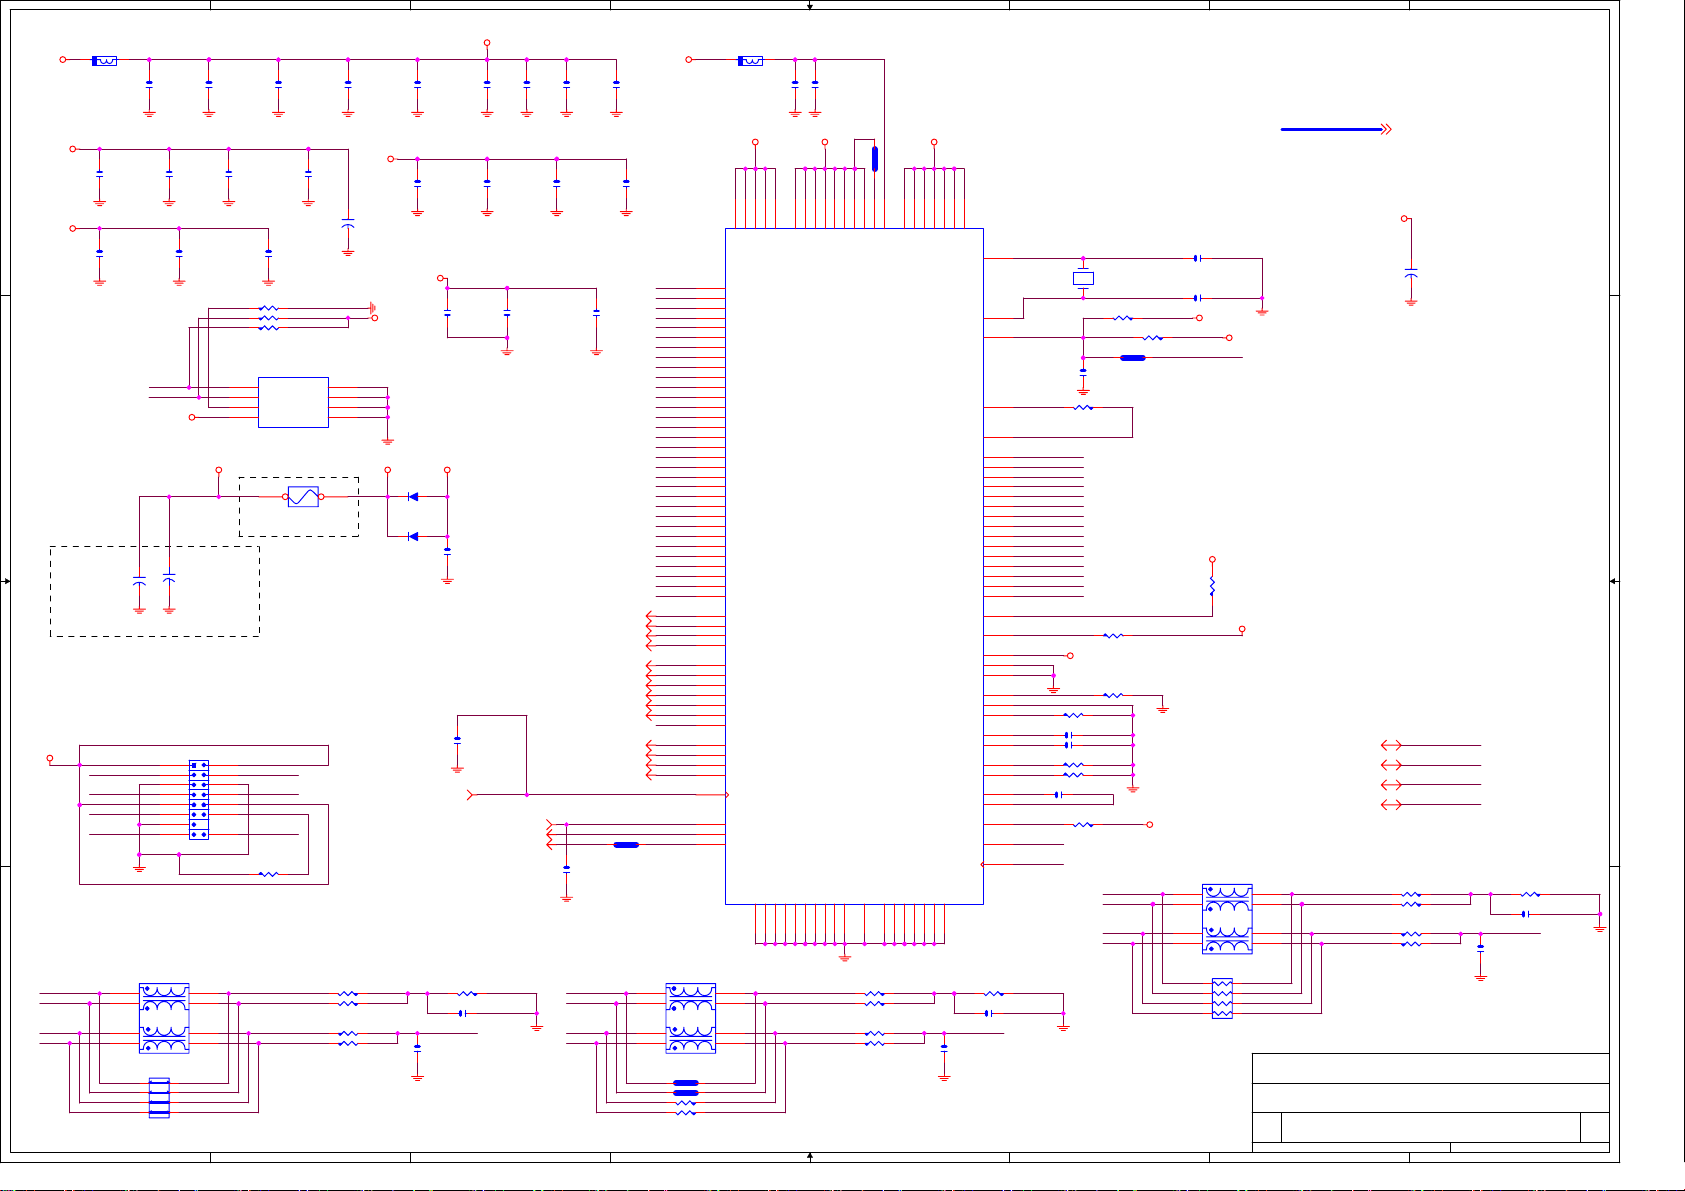Select the polarized capacitor below the second-row capacitor rail

point(348,224)
